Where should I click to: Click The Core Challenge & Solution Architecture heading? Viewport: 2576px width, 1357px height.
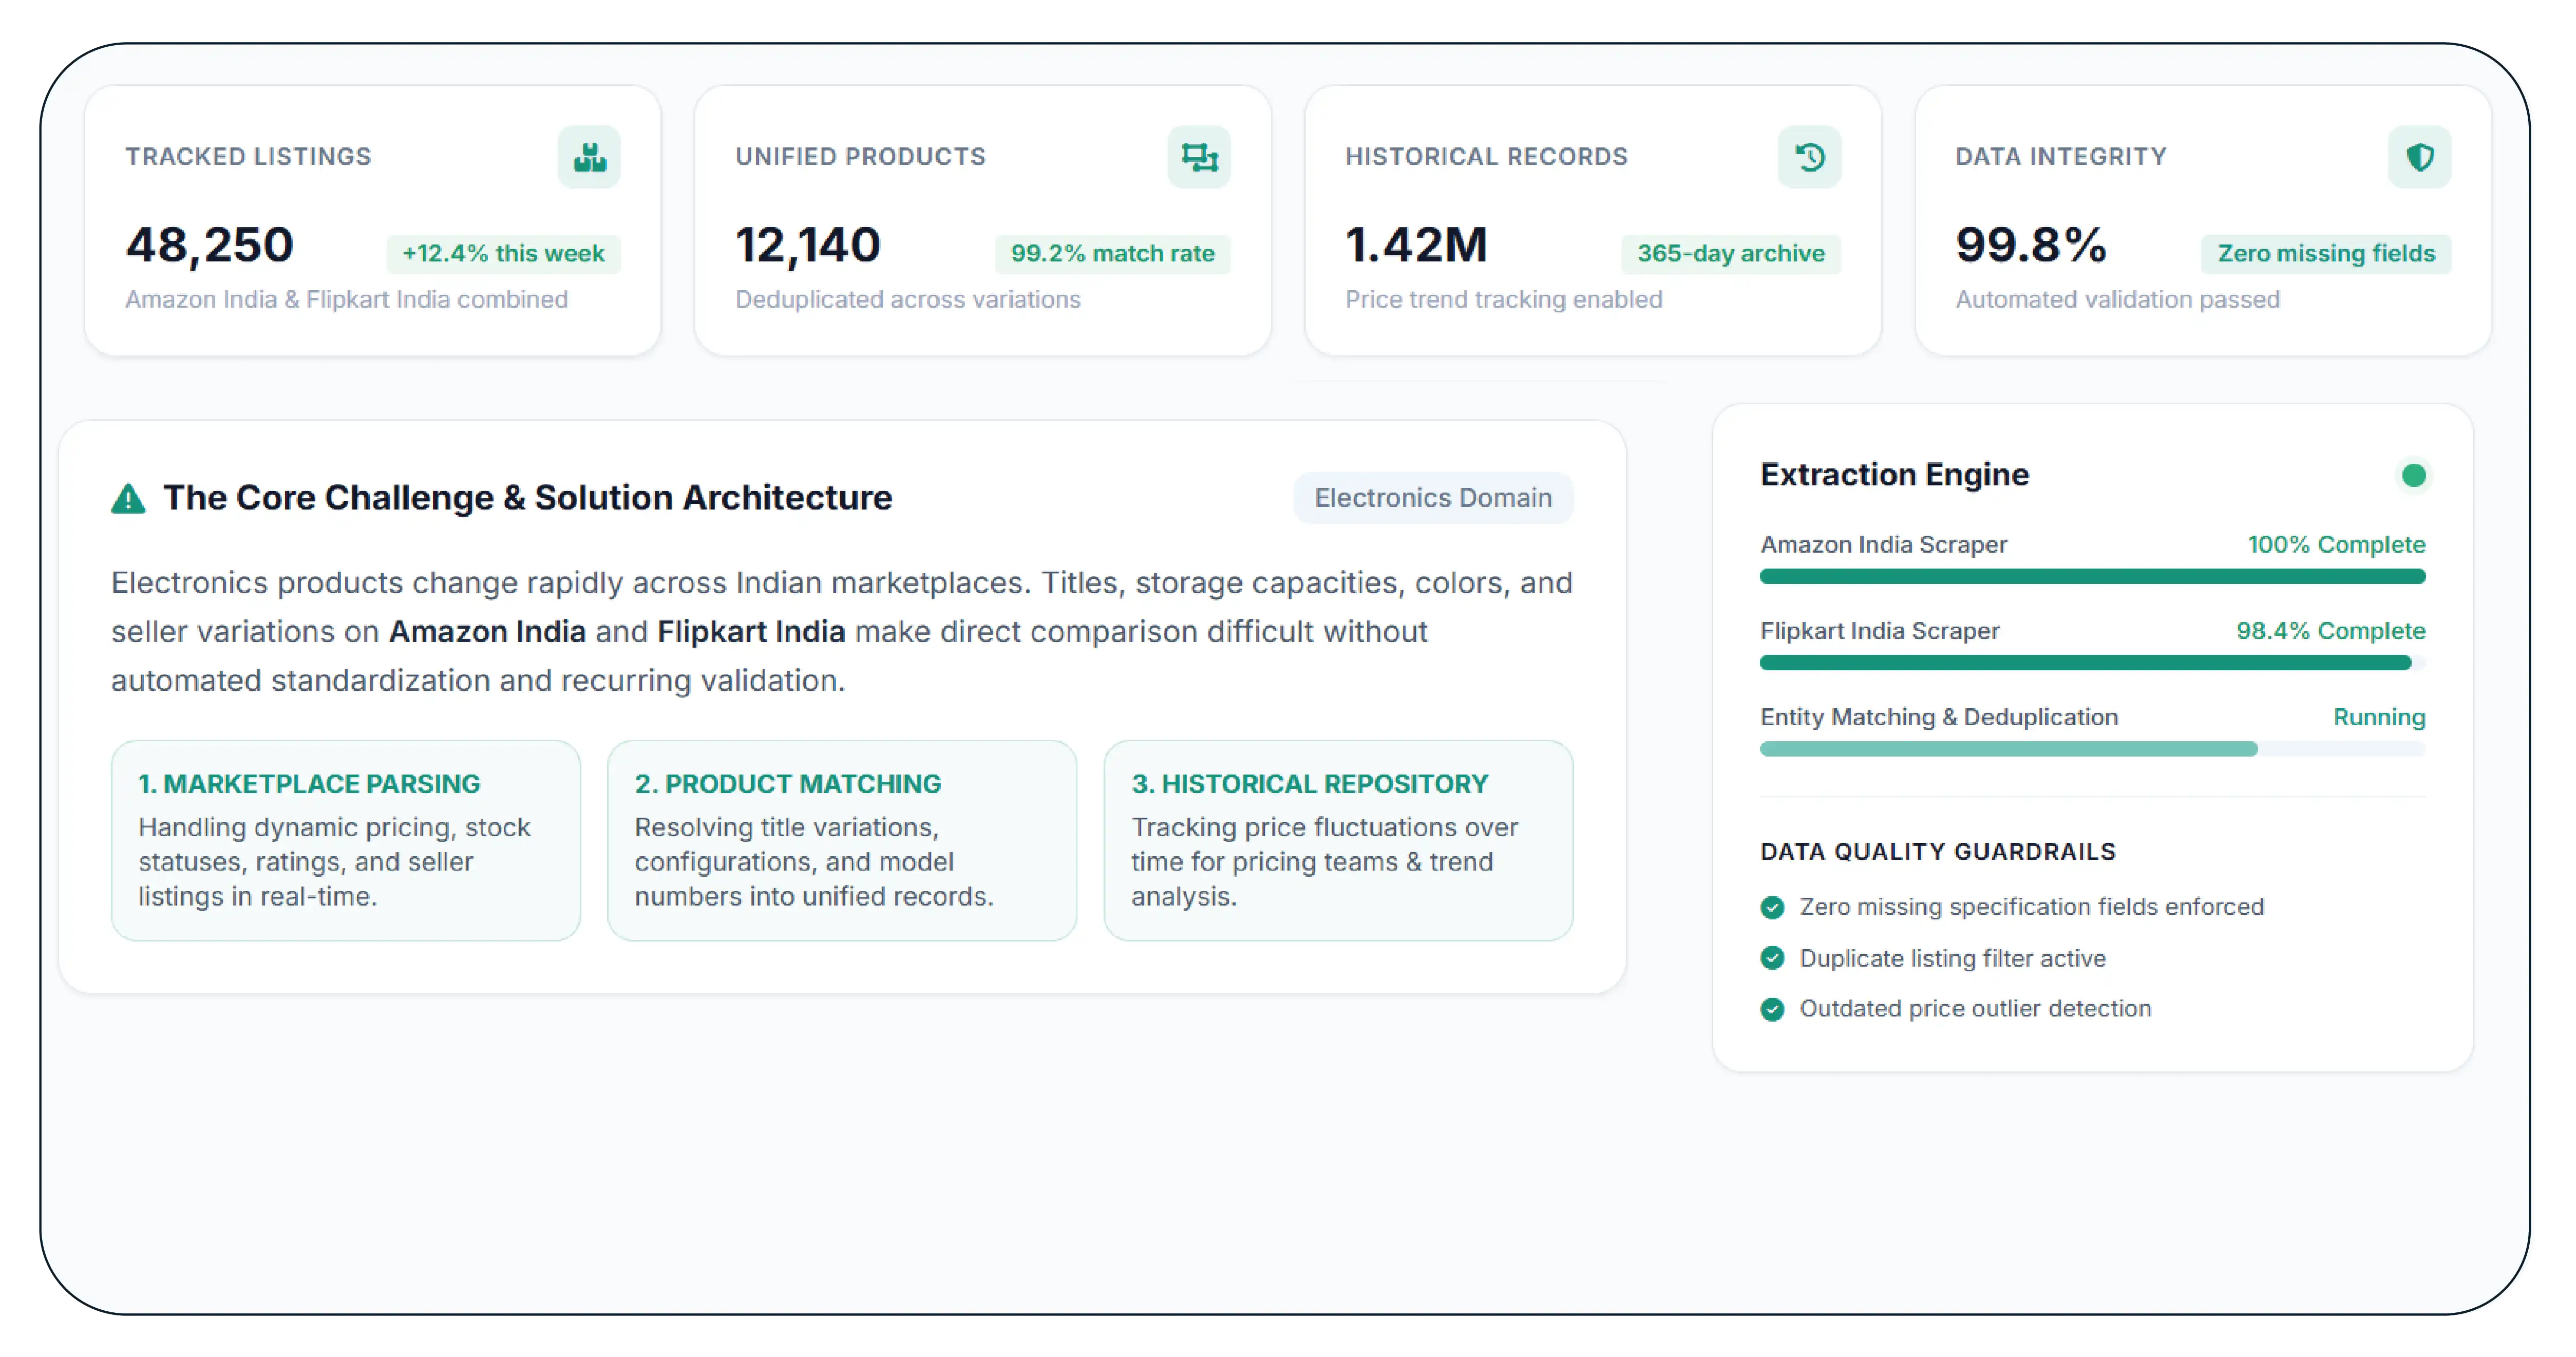pyautogui.click(x=528, y=498)
